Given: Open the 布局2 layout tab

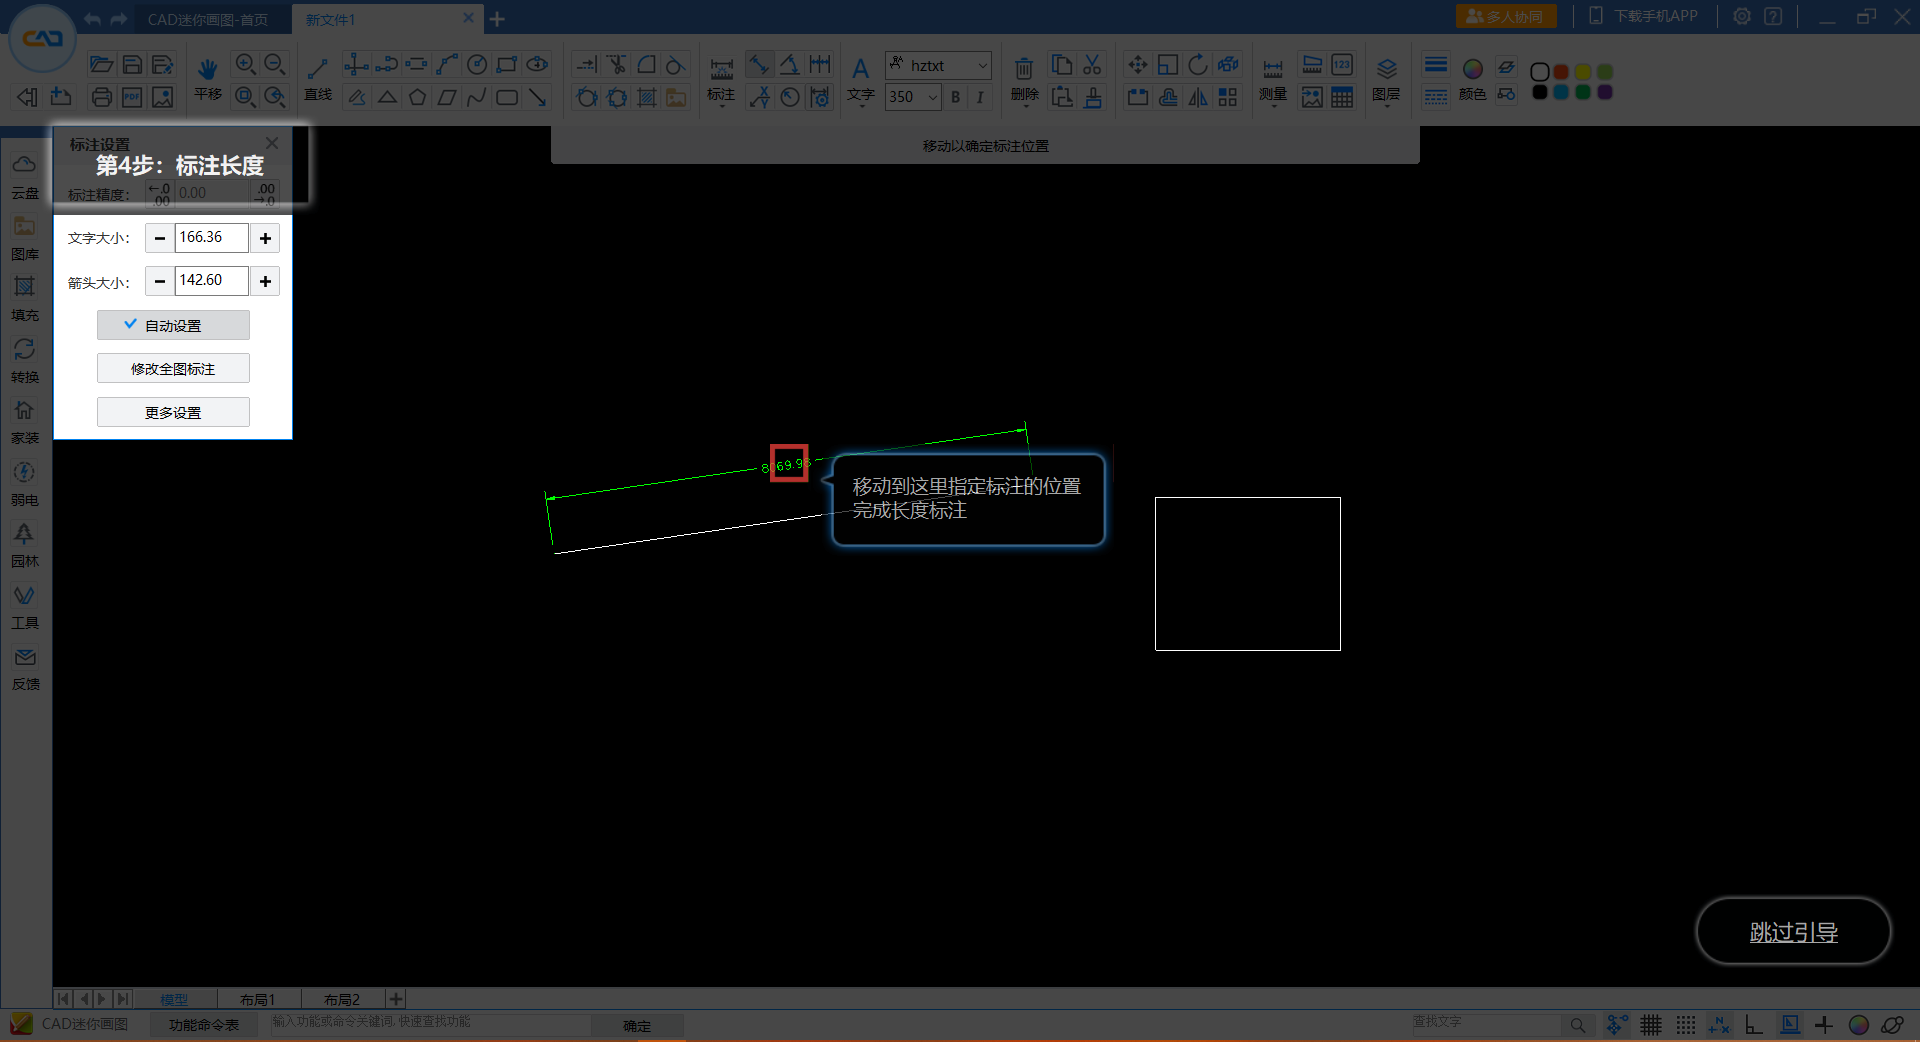Looking at the screenshot, I should (342, 999).
